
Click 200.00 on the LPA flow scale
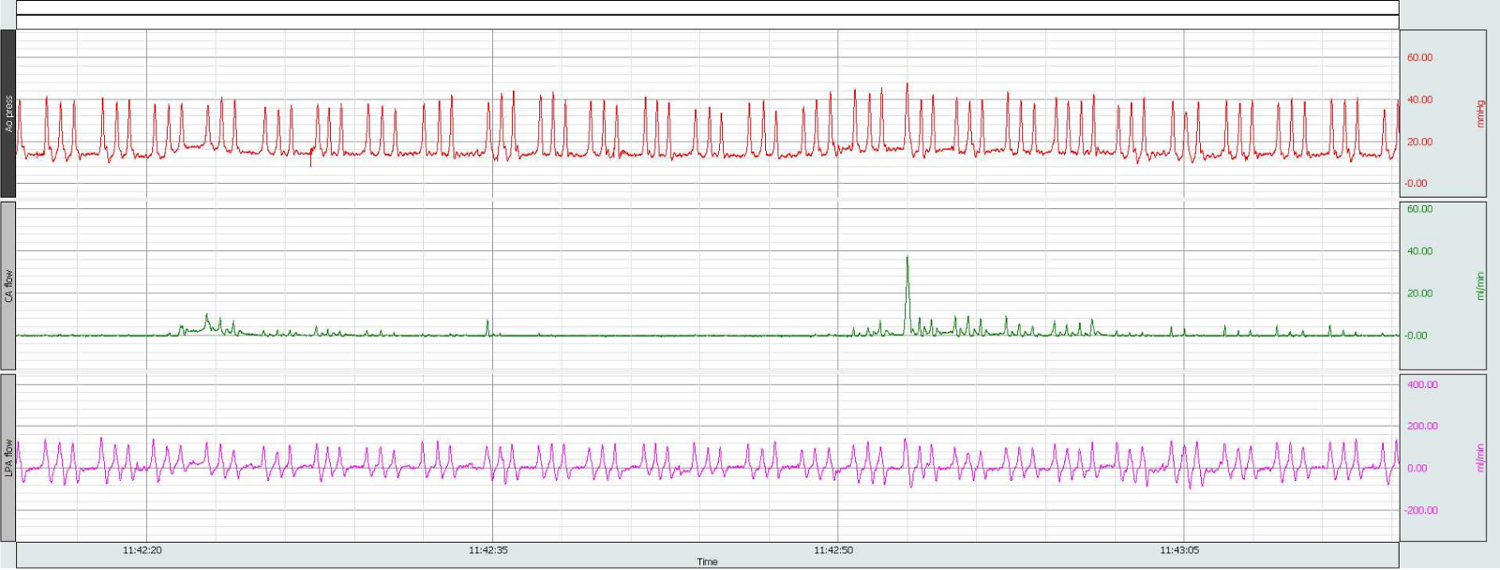pyautogui.click(x=1422, y=426)
